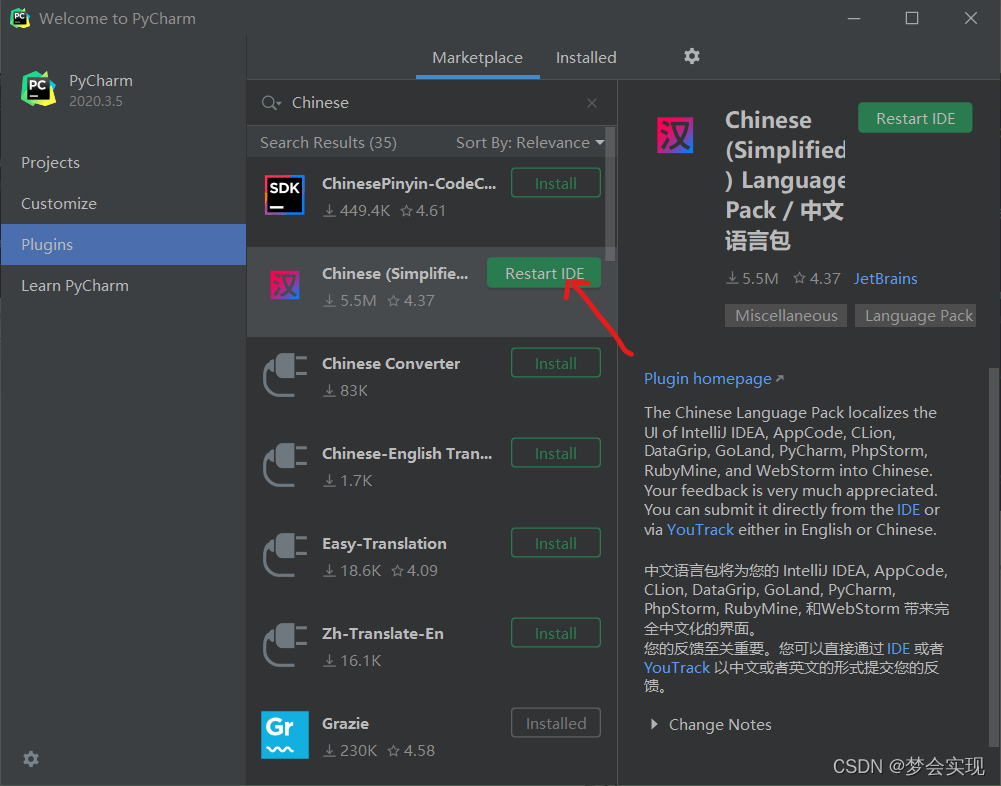This screenshot has width=1001, height=786.
Task: Open plugin settings gear next to Installed tab
Action: coord(692,56)
